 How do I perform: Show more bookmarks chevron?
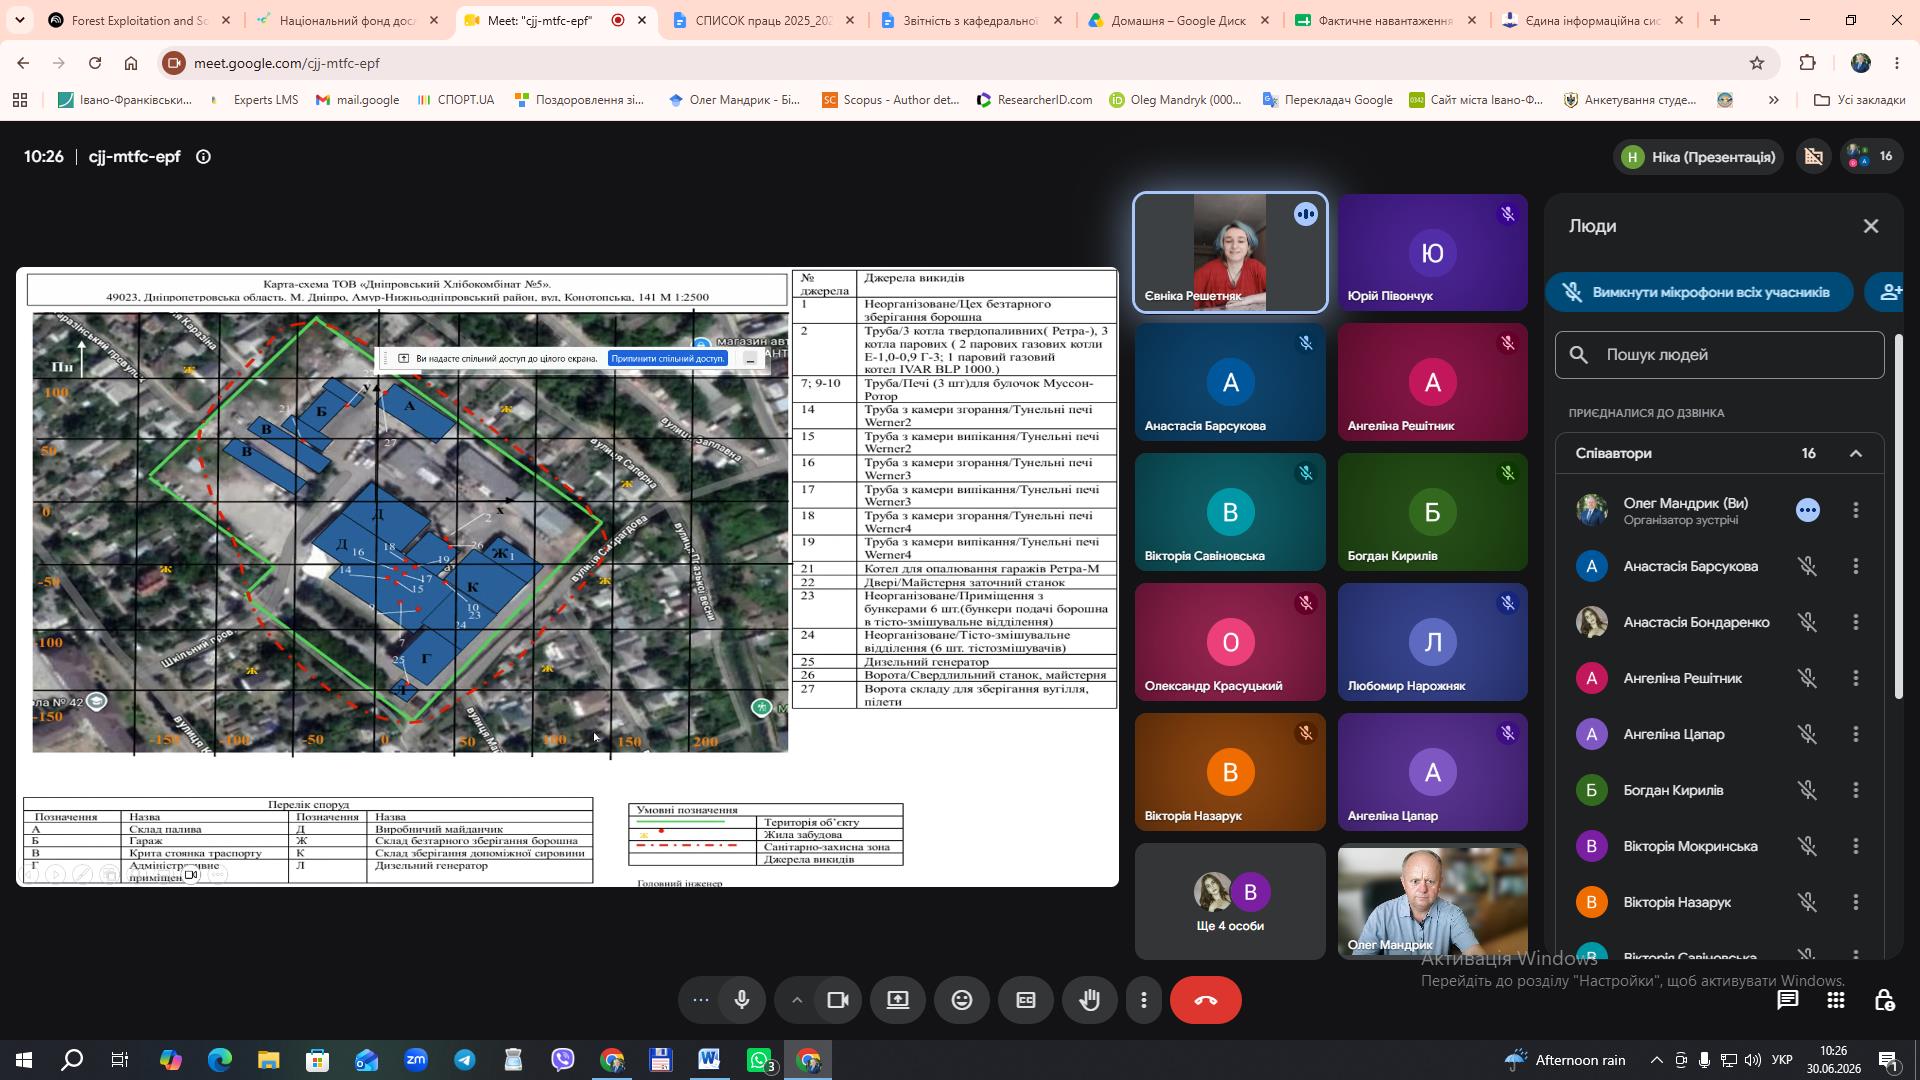(x=1774, y=100)
